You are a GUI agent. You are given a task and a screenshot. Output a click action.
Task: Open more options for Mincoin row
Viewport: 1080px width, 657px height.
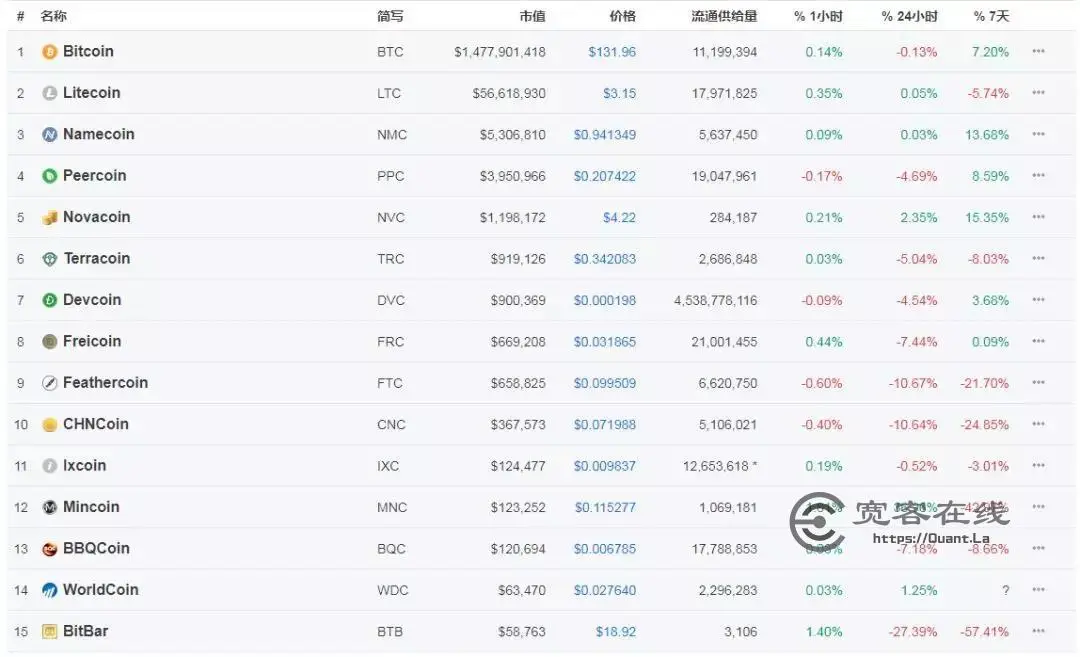pyautogui.click(x=1039, y=507)
